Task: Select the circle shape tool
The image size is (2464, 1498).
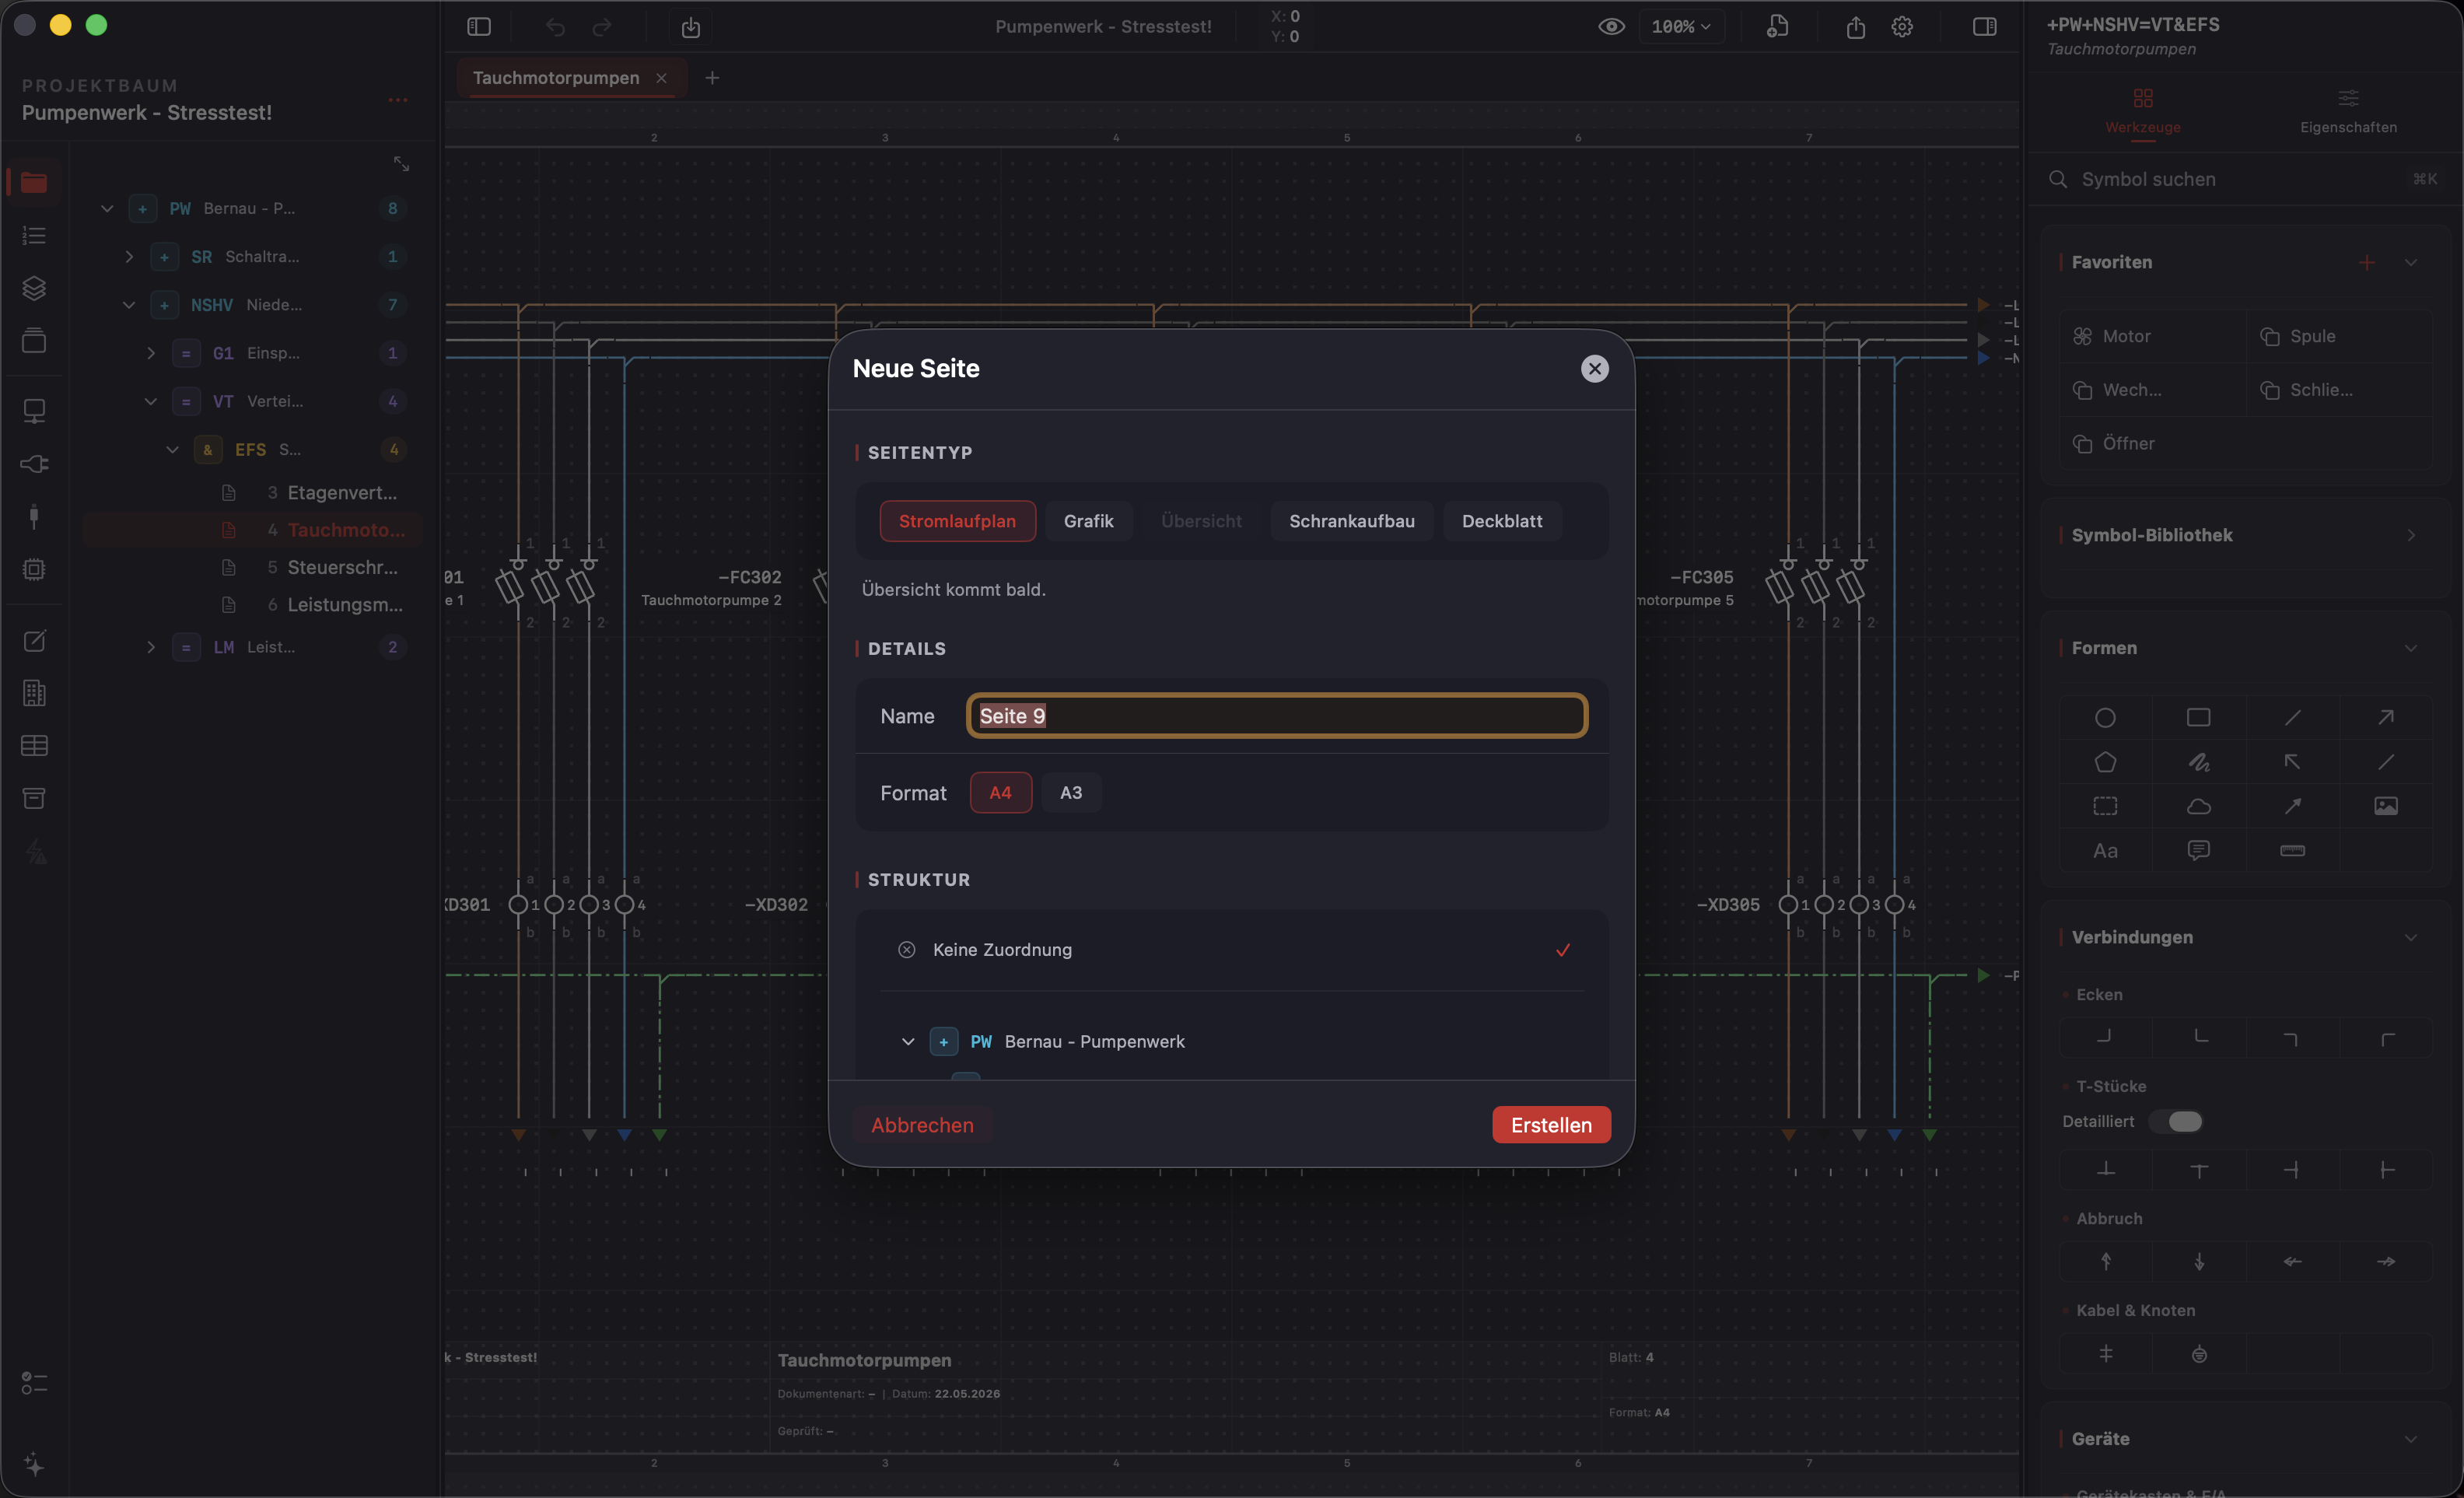Action: pyautogui.click(x=2105, y=718)
